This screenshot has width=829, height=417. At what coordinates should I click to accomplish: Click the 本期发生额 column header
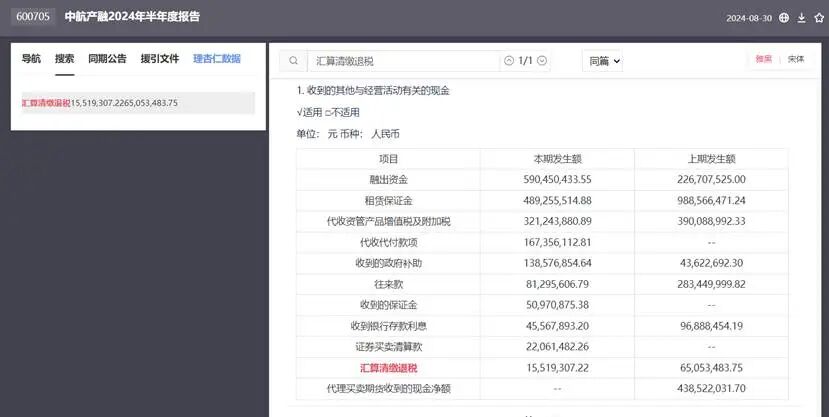coord(557,159)
